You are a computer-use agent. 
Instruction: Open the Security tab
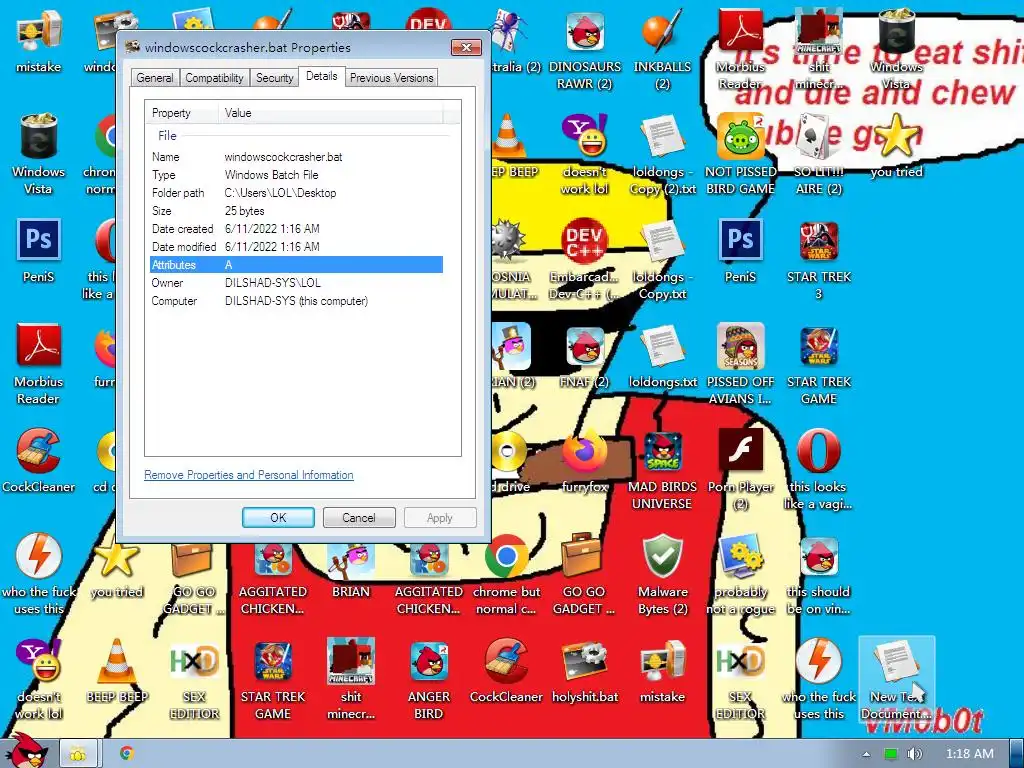coord(274,78)
